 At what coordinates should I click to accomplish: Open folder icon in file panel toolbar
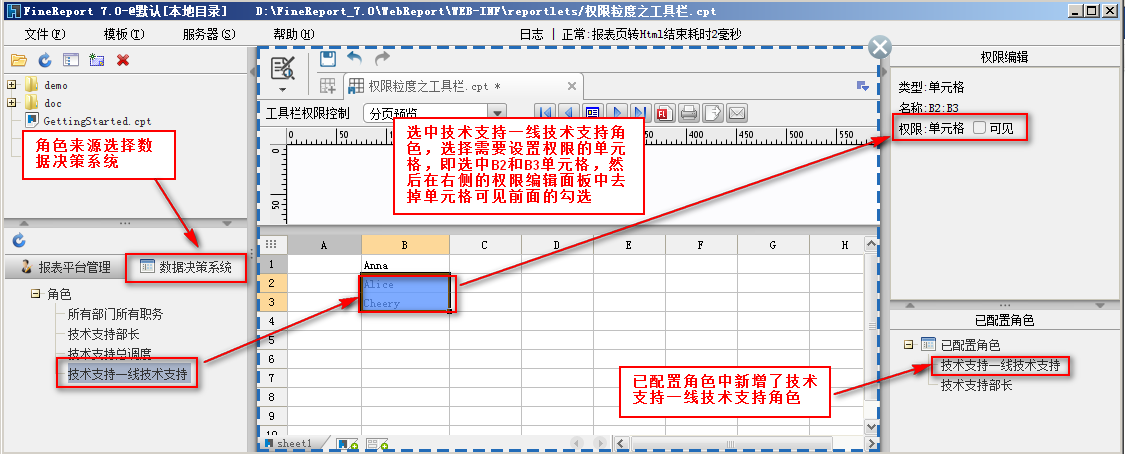19,60
